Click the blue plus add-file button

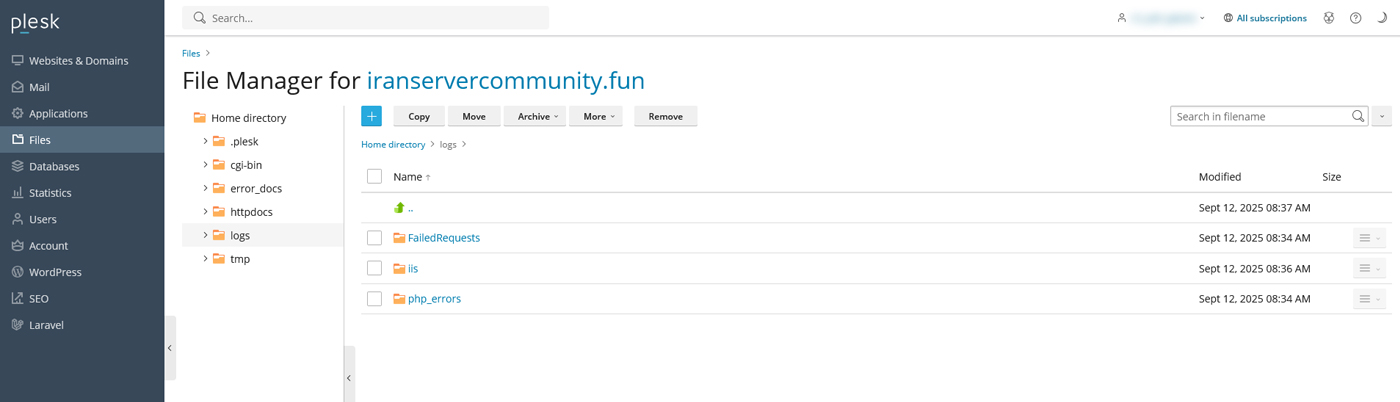click(x=371, y=117)
